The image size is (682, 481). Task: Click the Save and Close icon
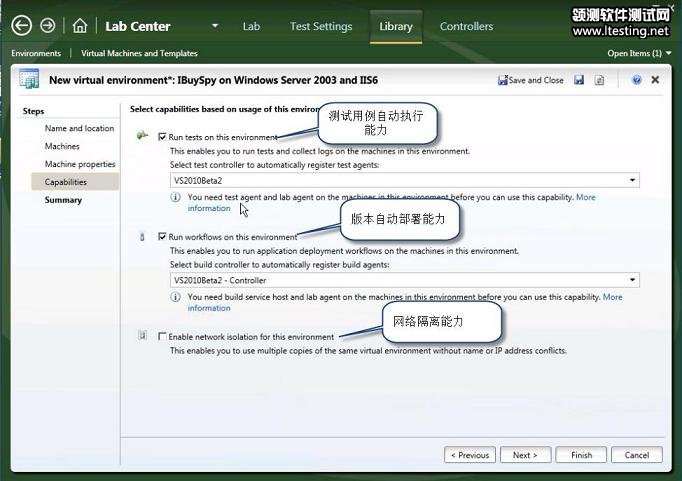click(x=502, y=80)
